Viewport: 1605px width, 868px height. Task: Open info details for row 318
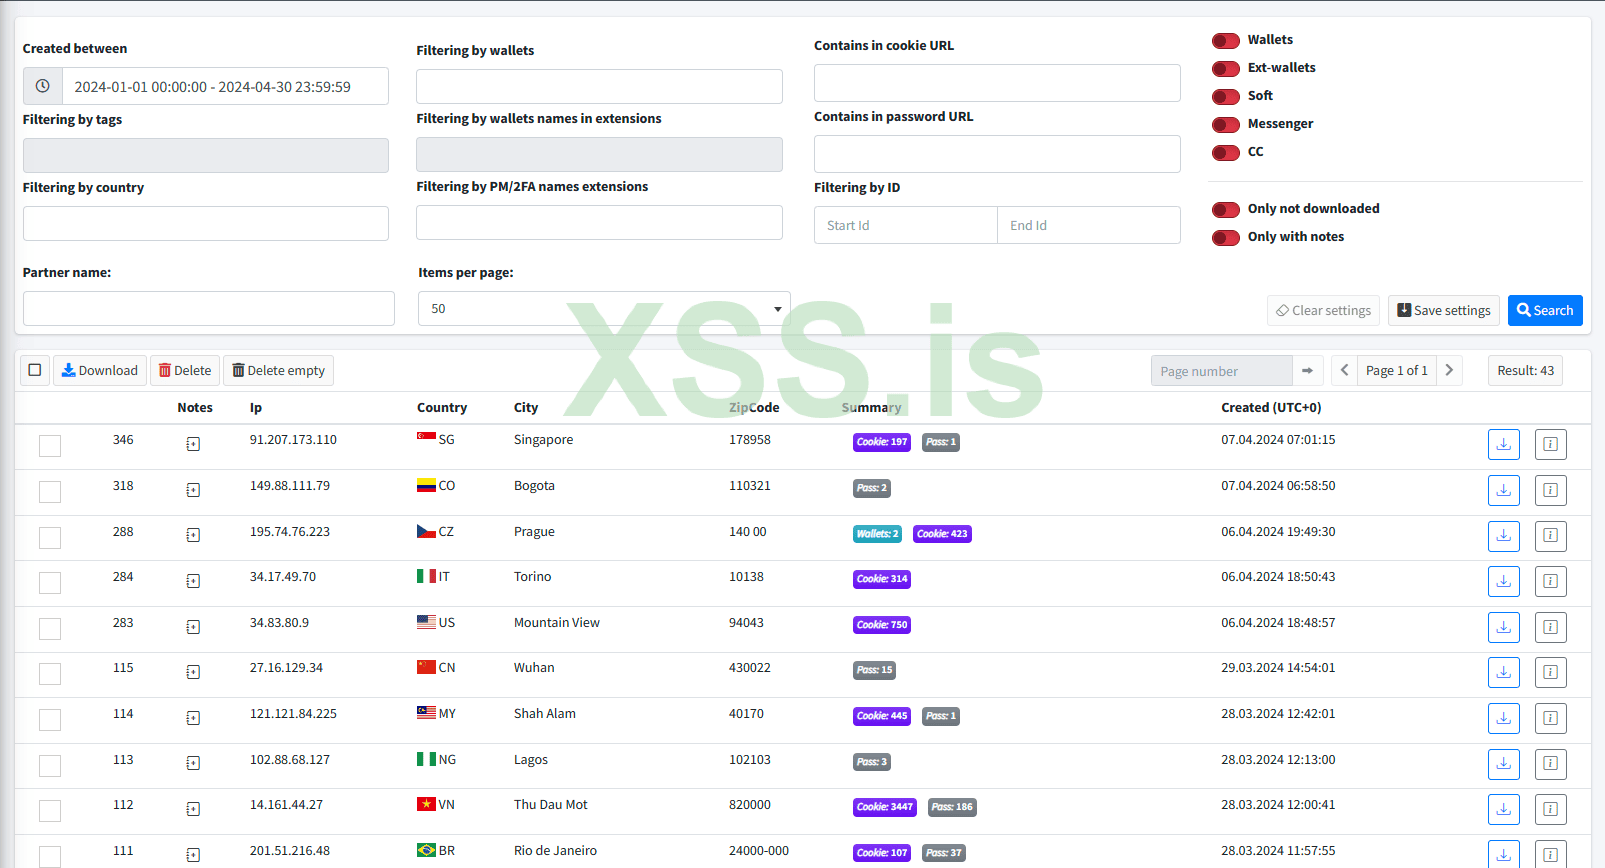pos(1550,490)
